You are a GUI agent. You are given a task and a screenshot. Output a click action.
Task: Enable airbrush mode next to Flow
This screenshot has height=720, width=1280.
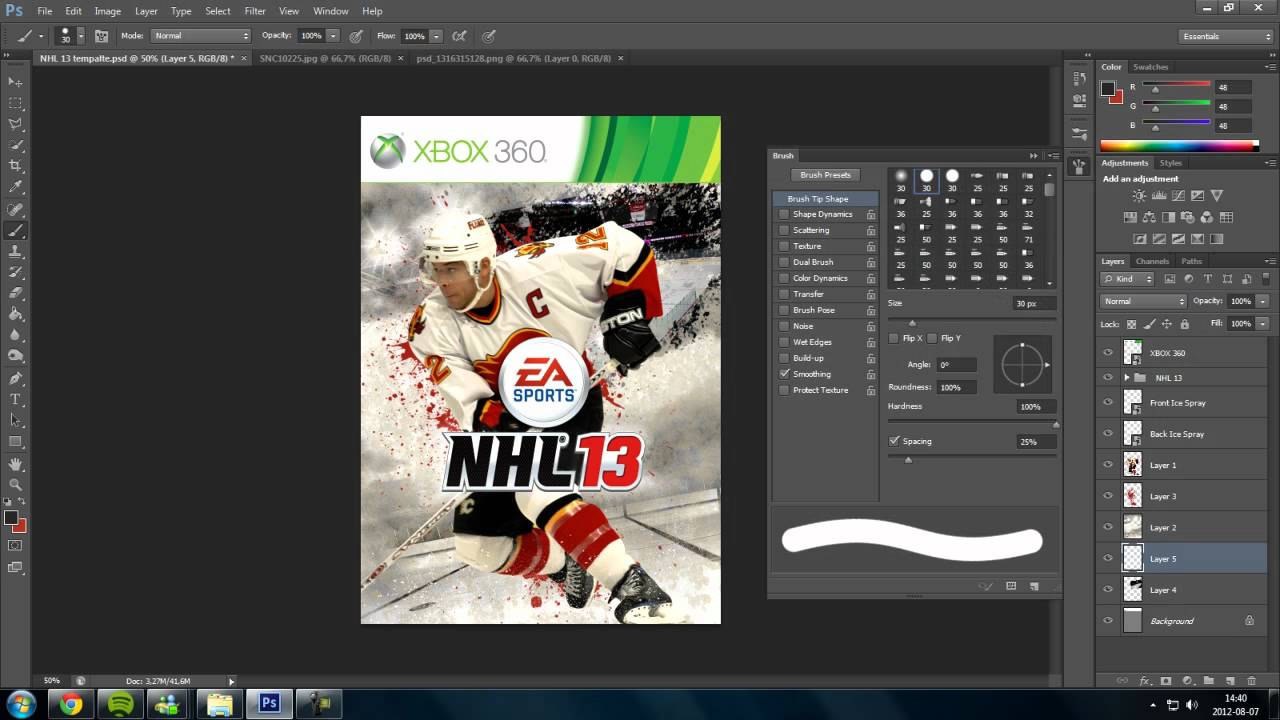tap(459, 36)
